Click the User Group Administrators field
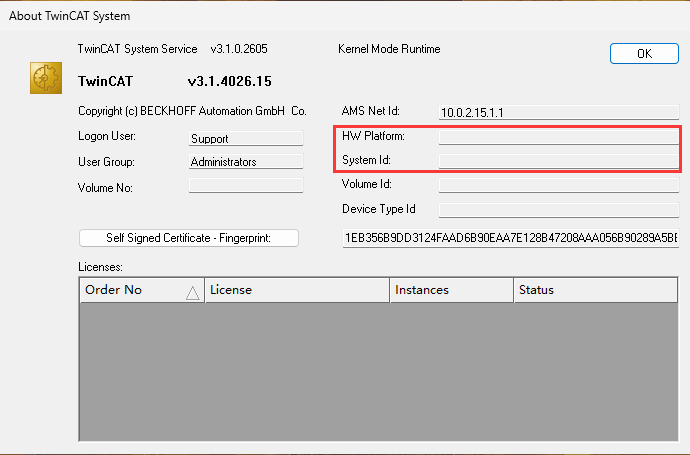 245,162
